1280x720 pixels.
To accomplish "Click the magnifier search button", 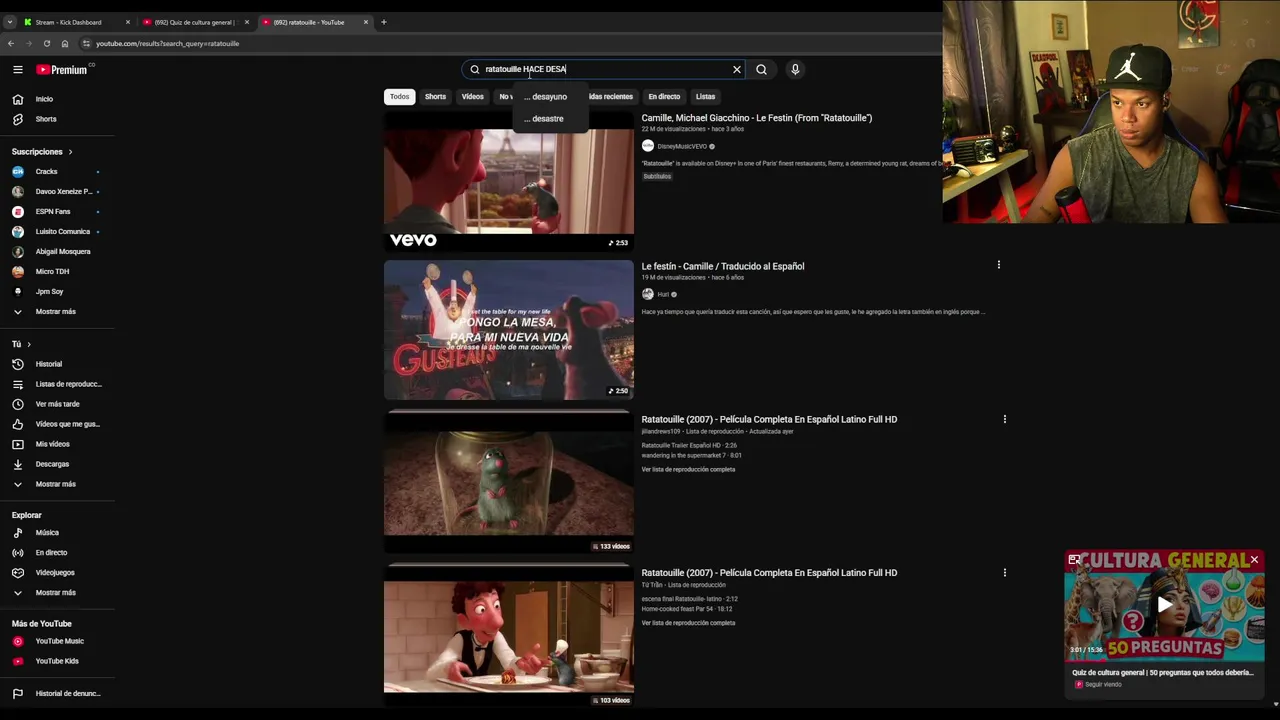I will [x=761, y=69].
